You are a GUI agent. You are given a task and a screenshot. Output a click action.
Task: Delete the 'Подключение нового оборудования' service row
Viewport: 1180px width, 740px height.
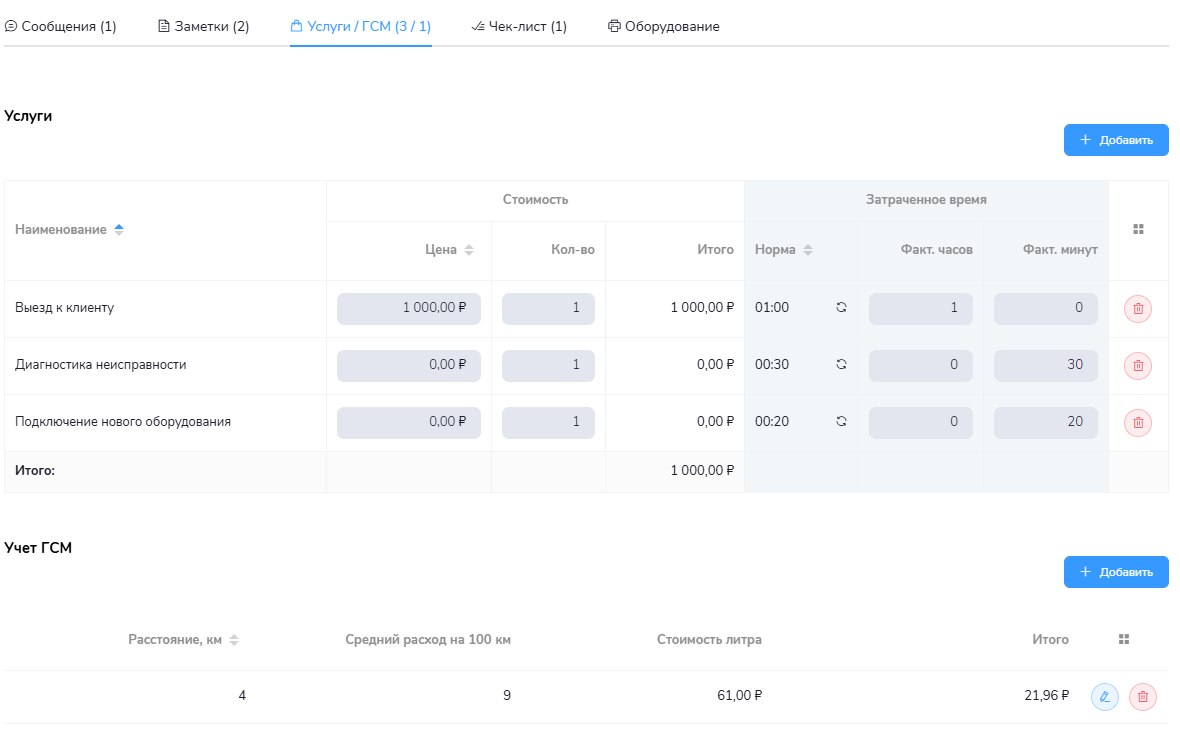point(1138,423)
